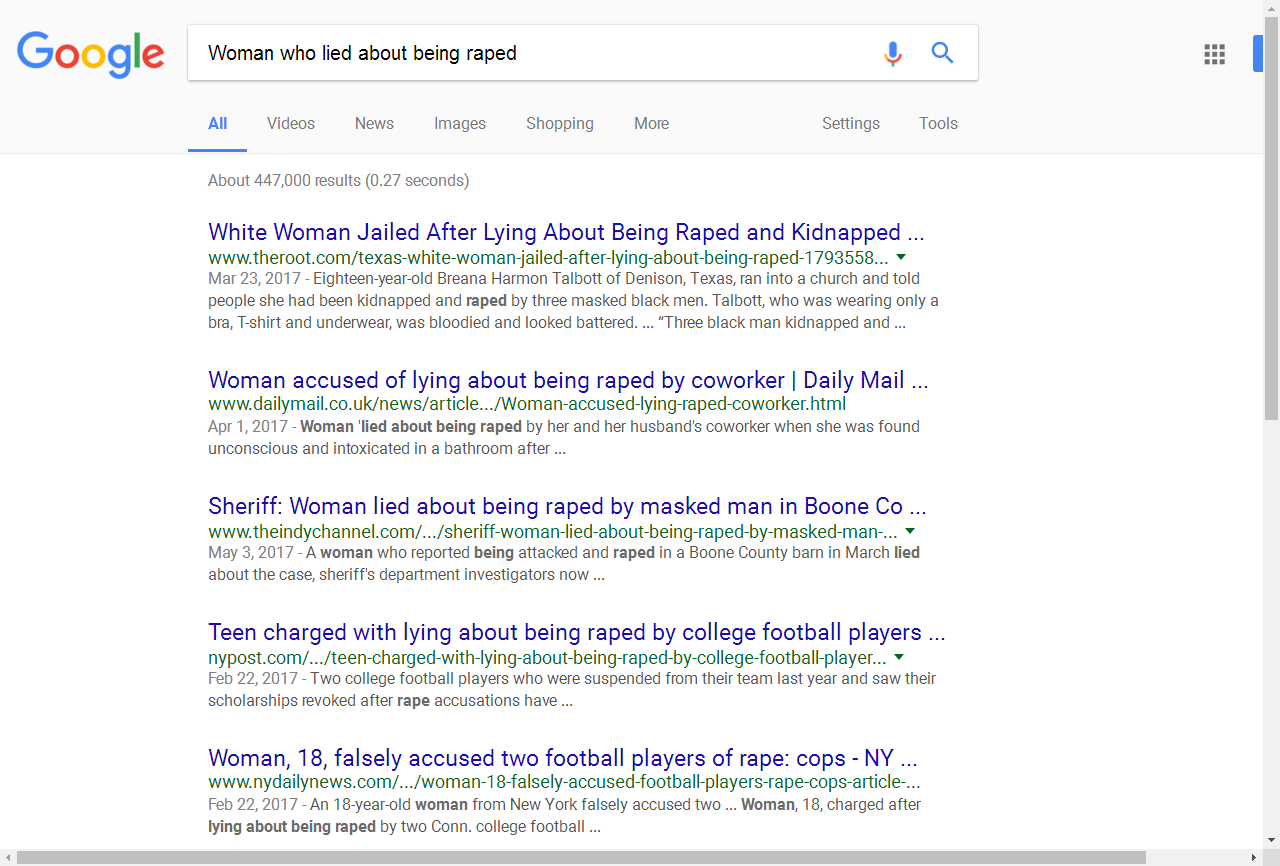Open the Settings menu

pyautogui.click(x=851, y=124)
